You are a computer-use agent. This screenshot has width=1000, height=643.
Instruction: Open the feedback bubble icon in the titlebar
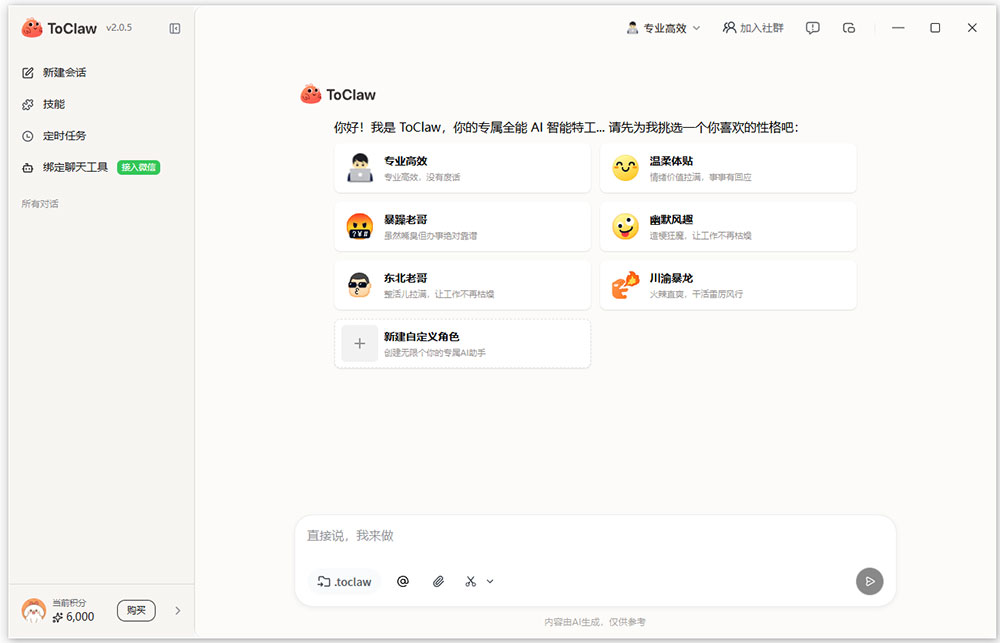point(812,28)
